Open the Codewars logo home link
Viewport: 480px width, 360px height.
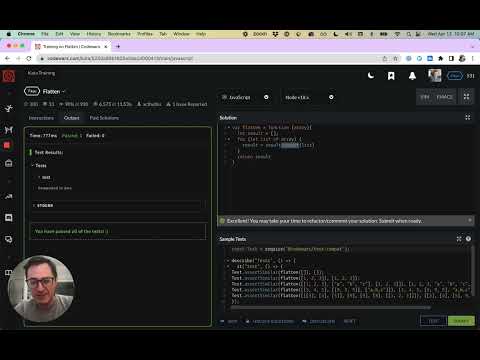click(9, 76)
